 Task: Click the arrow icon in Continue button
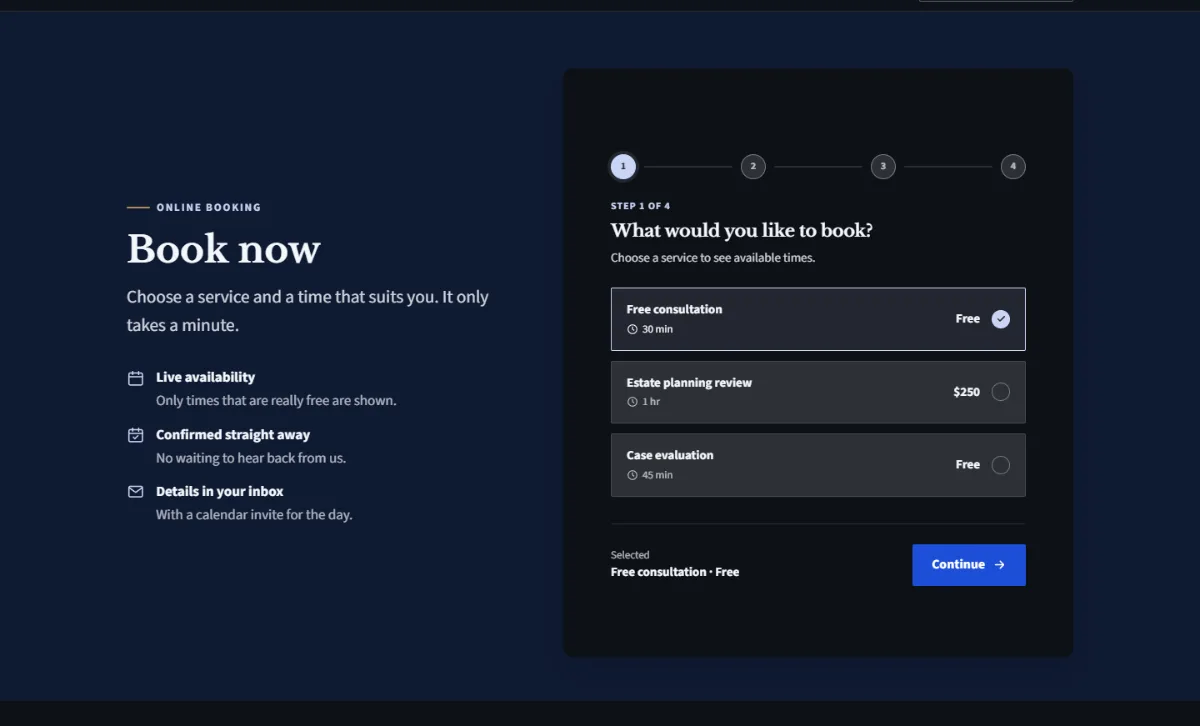pos(999,565)
